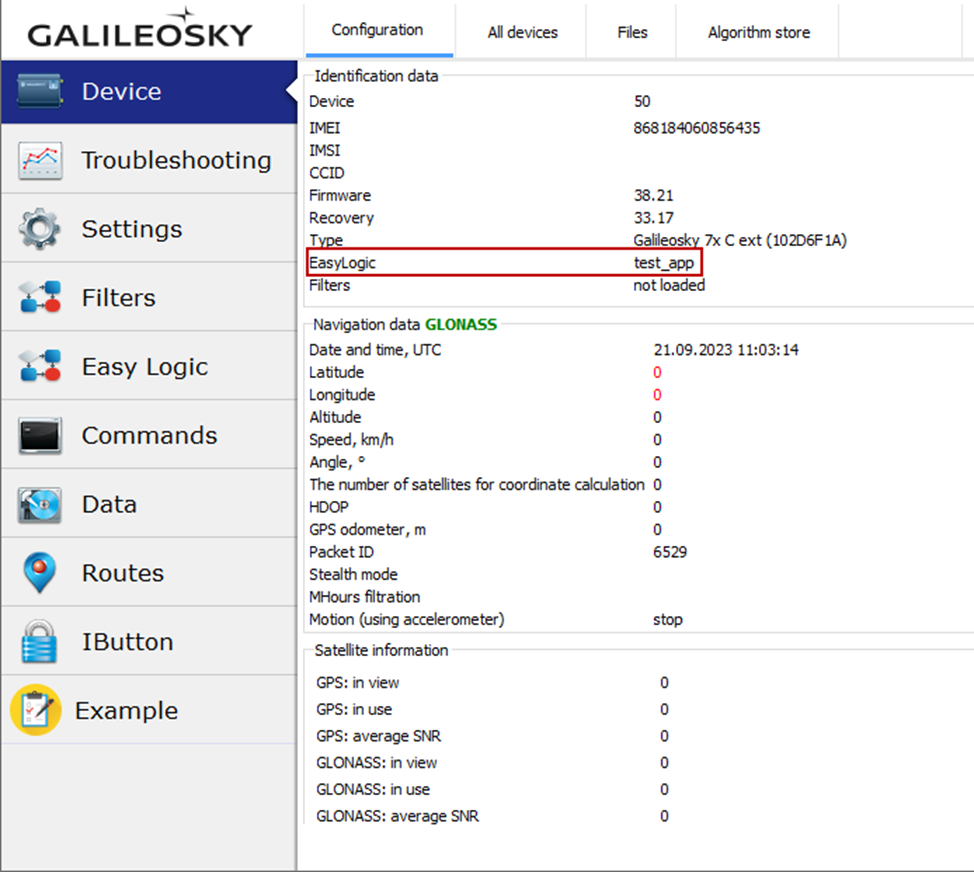974x872 pixels.
Task: Select the EasyLogic test_app row
Action: pos(505,263)
